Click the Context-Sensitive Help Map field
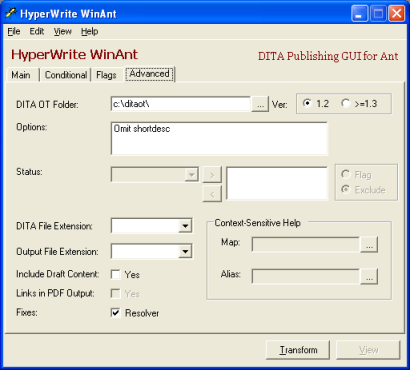 point(306,244)
